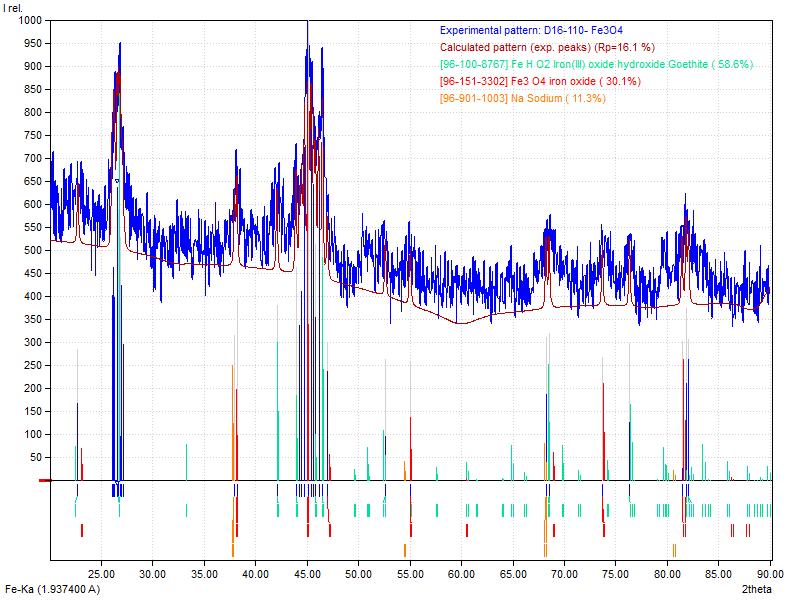
Task: Click the 60.00 tick label on 2theta axis
Action: (461, 574)
